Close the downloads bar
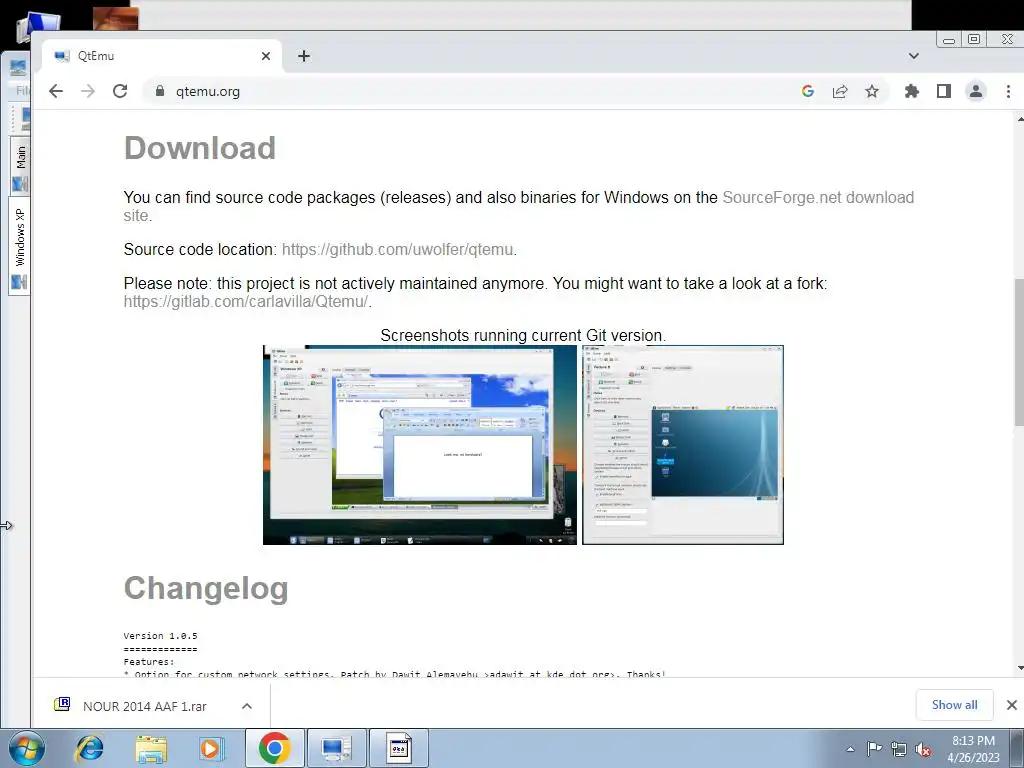Screen dimensions: 1024x768 pyautogui.click(x=1012, y=705)
